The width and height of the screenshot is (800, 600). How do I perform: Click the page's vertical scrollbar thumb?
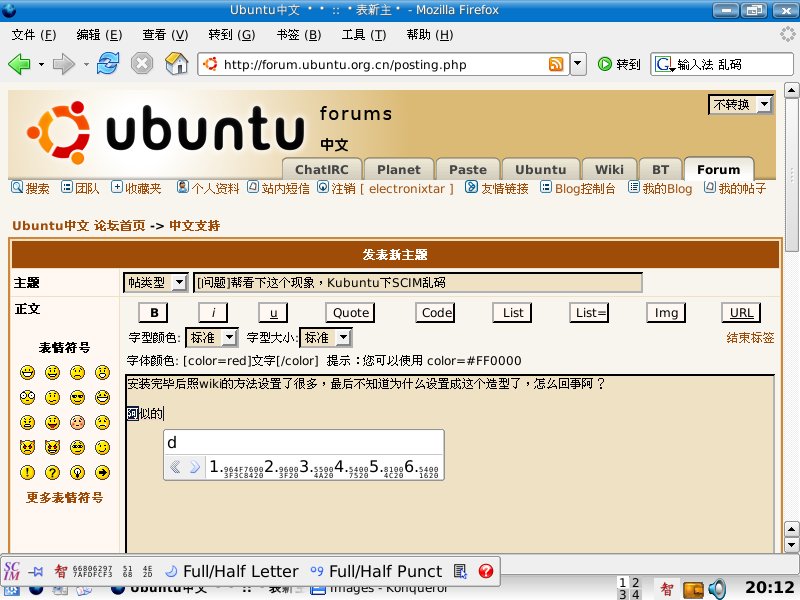pyautogui.click(x=792, y=174)
